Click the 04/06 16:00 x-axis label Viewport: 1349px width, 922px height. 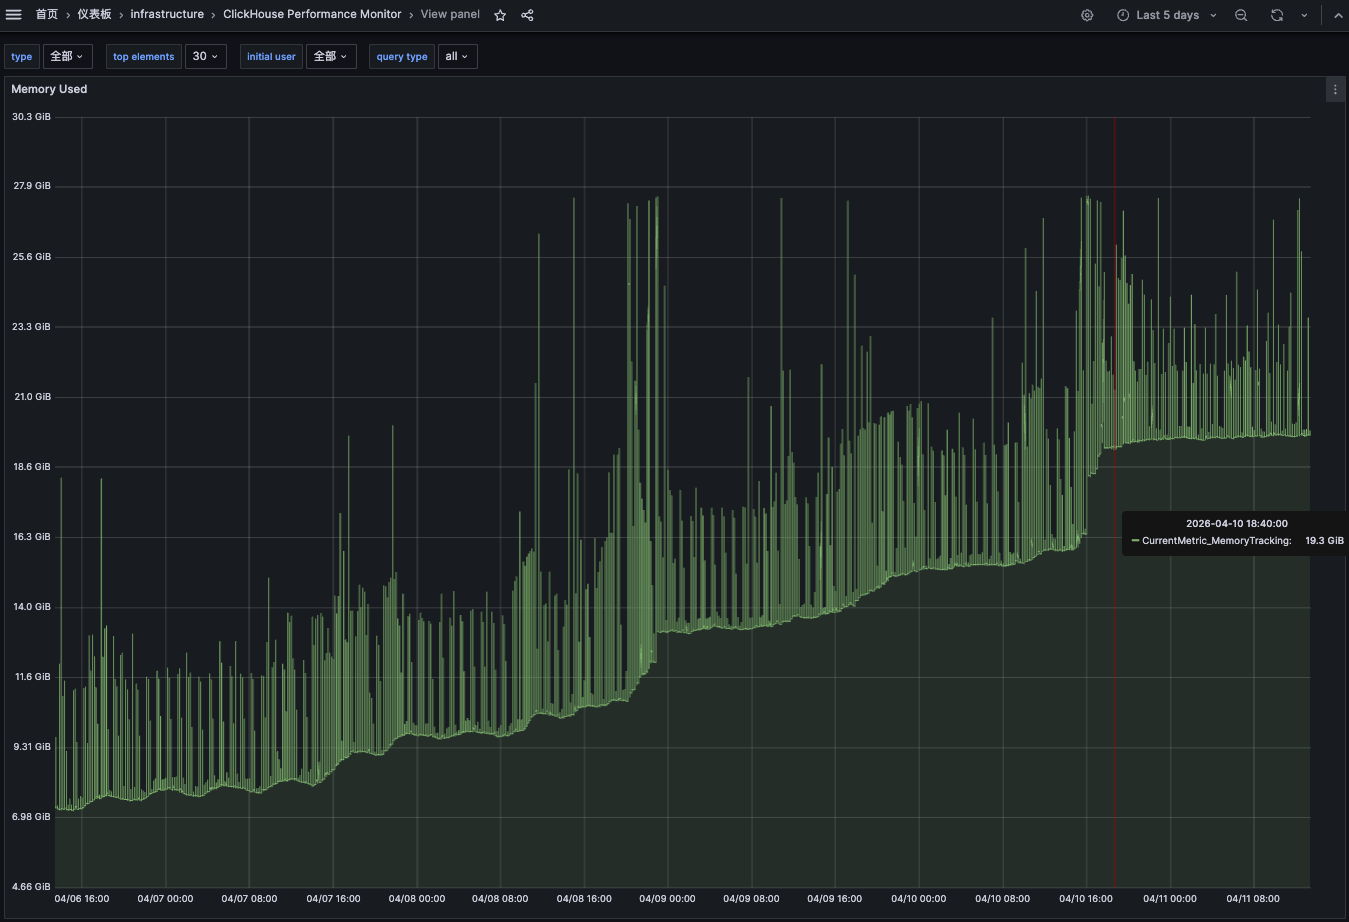point(82,899)
